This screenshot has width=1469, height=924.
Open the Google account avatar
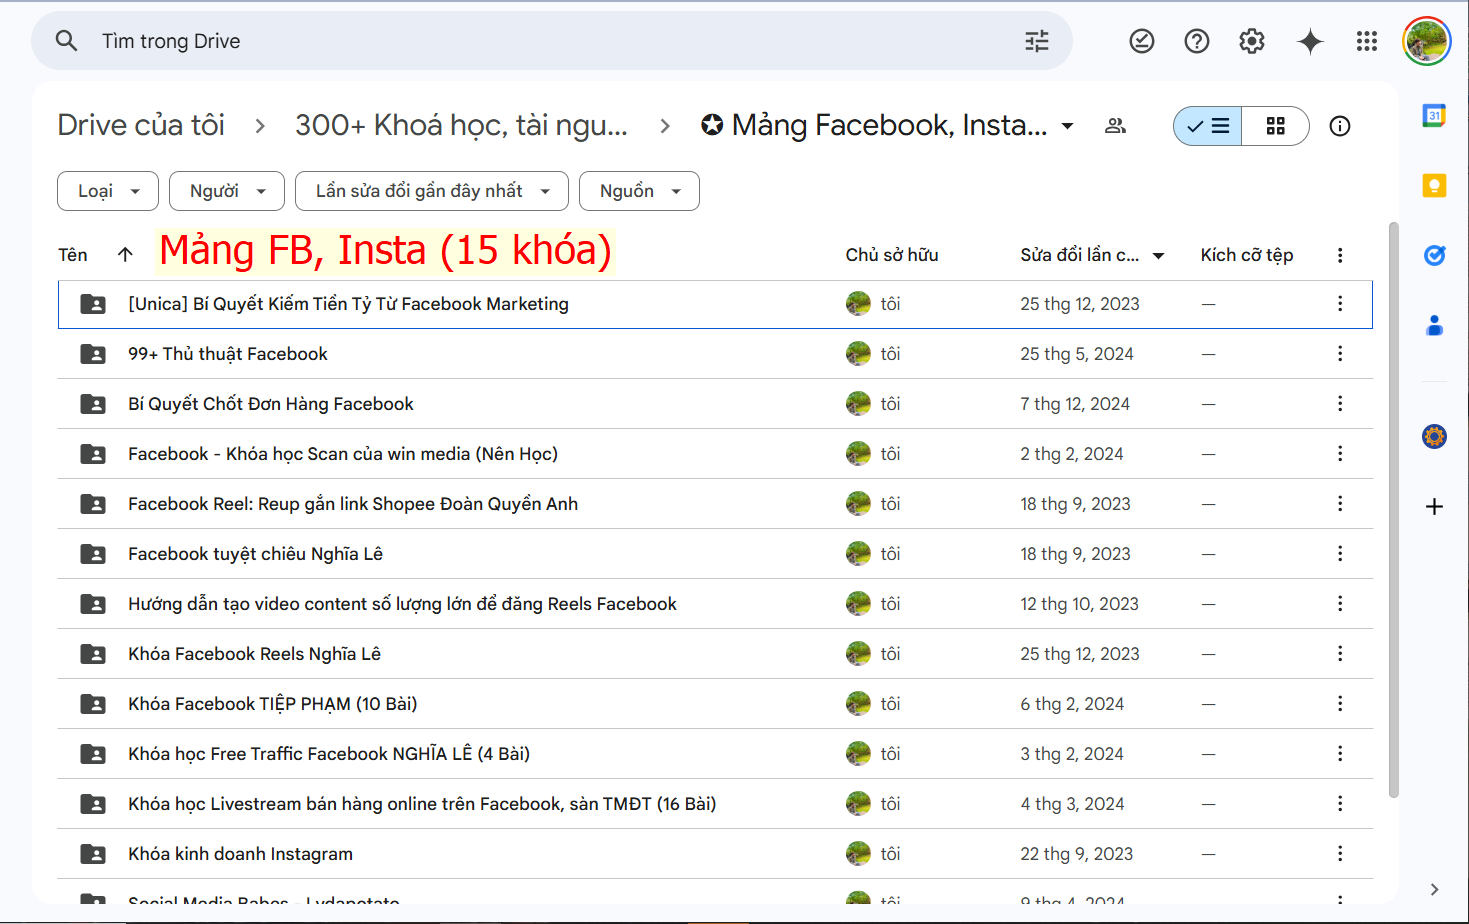(x=1427, y=41)
